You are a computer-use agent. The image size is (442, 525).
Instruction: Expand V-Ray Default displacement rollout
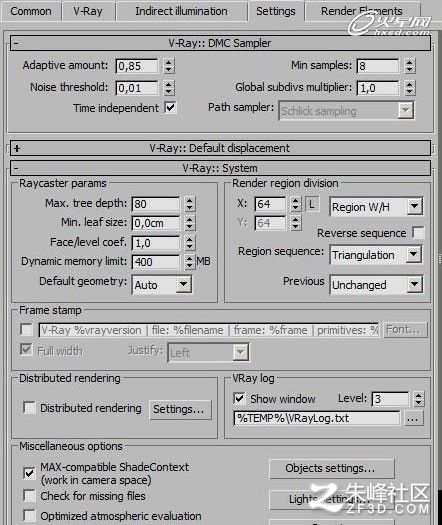click(x=220, y=148)
